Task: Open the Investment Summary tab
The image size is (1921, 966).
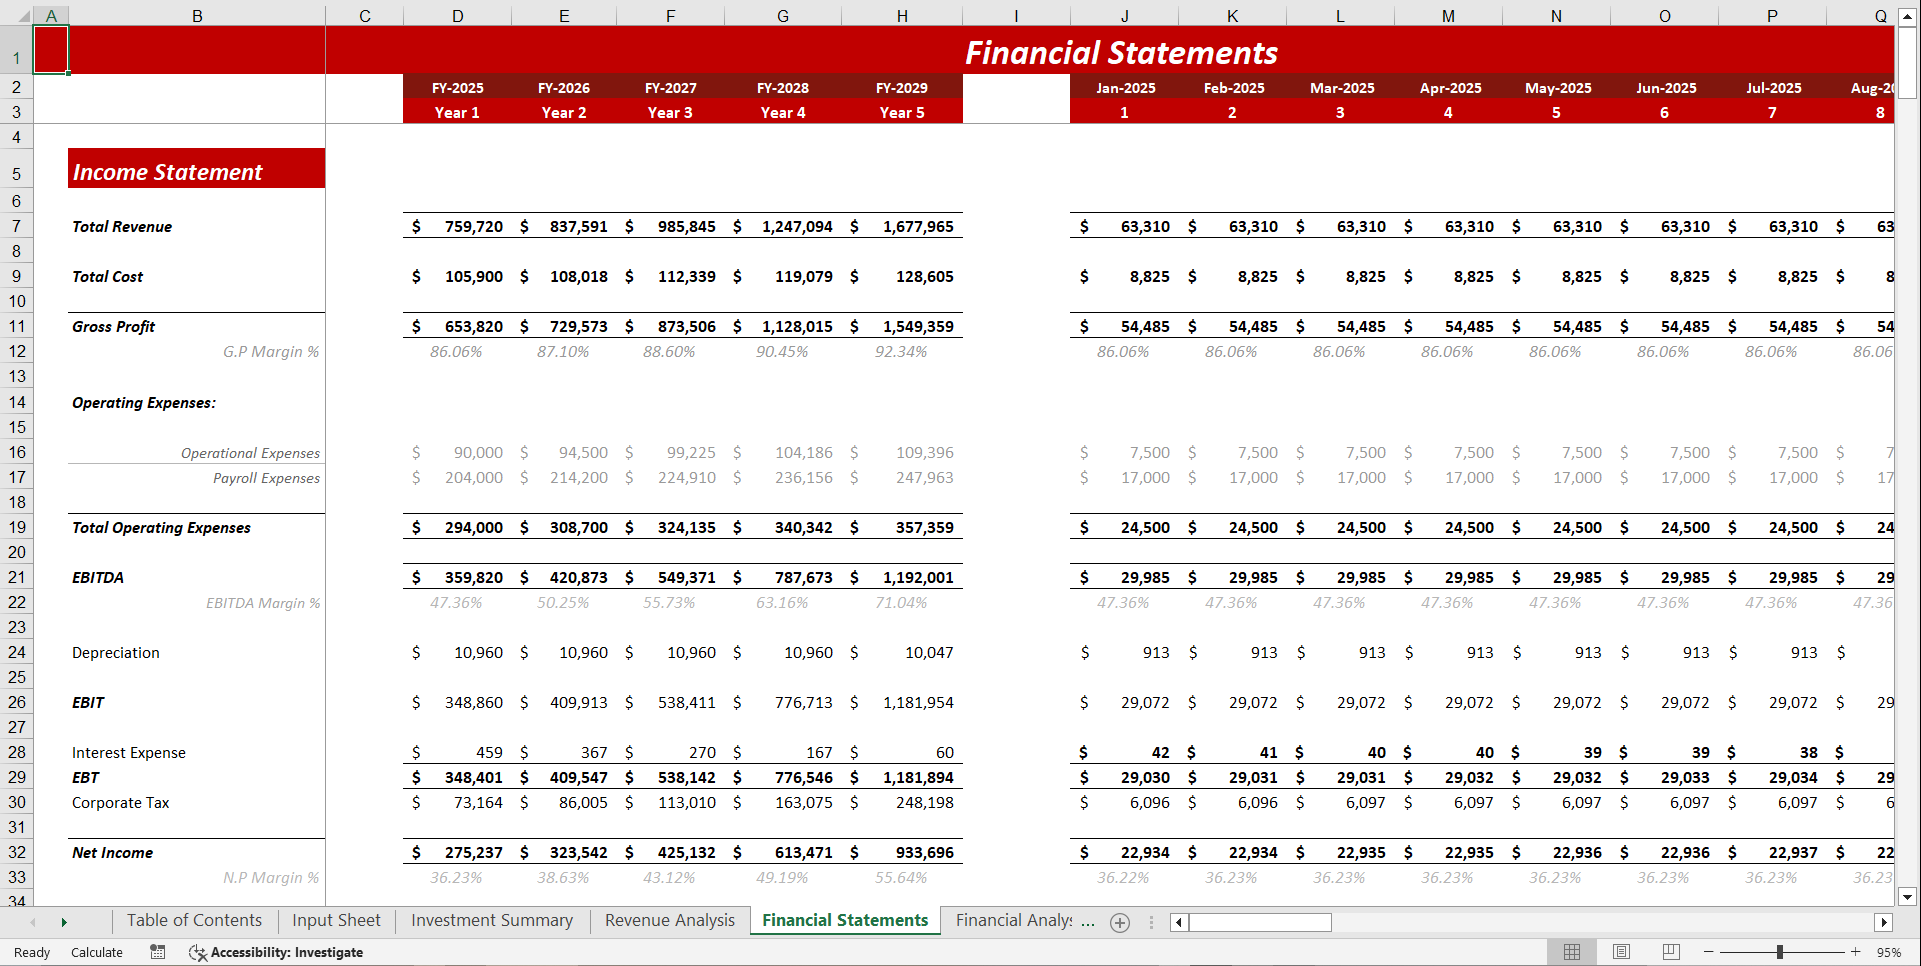Action: (x=491, y=920)
